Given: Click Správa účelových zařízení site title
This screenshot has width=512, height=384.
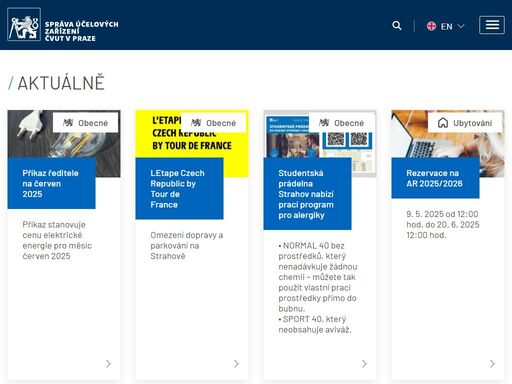Looking at the screenshot, I should (x=81, y=31).
